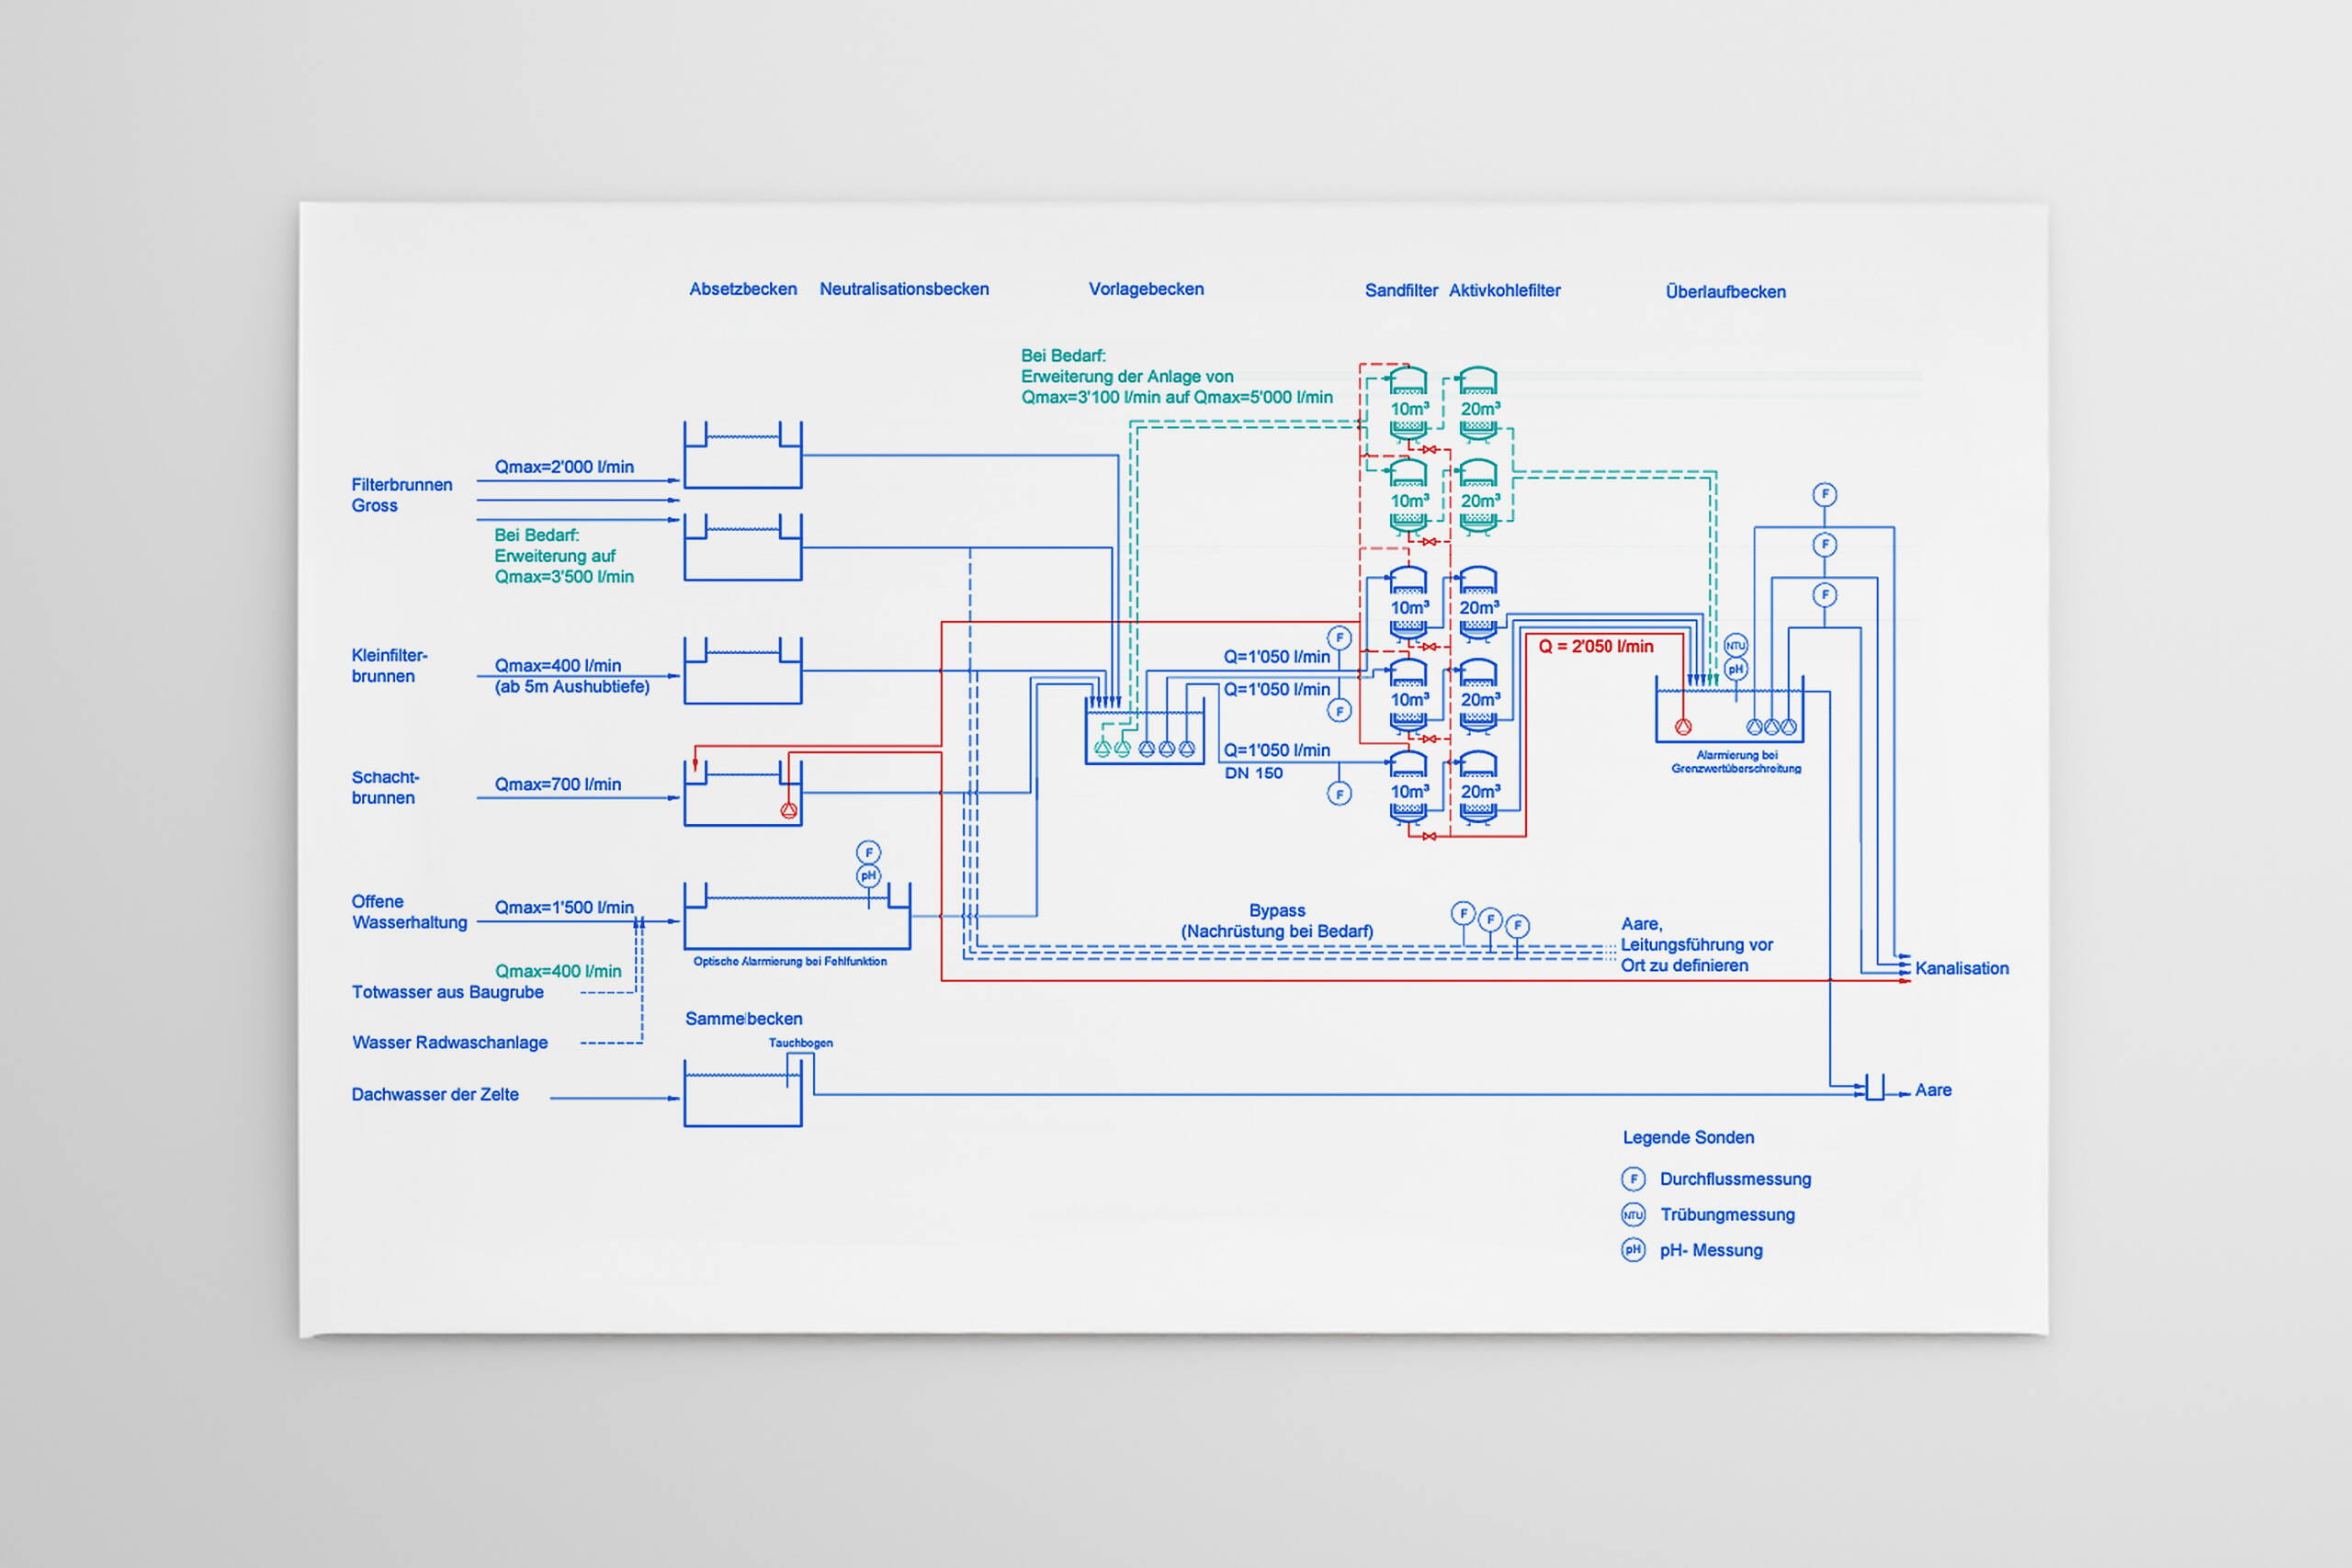The height and width of the screenshot is (1568, 2352).
Task: Select the F flow-measurement icon in the legend
Action: coord(1633,1179)
